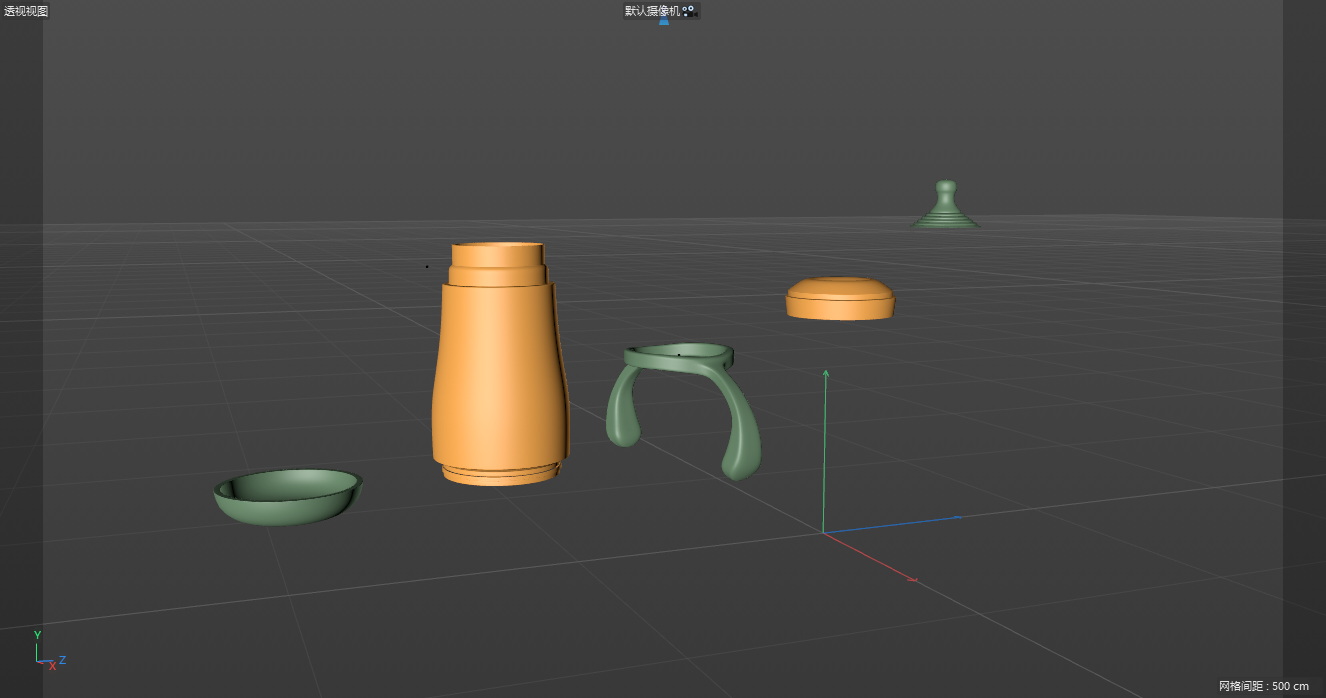Click the 默认摄像机 camera label
This screenshot has width=1326, height=698.
coord(652,11)
